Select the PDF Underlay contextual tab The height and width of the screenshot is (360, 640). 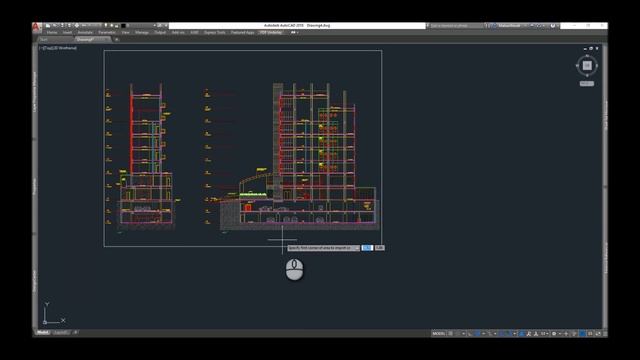click(271, 33)
